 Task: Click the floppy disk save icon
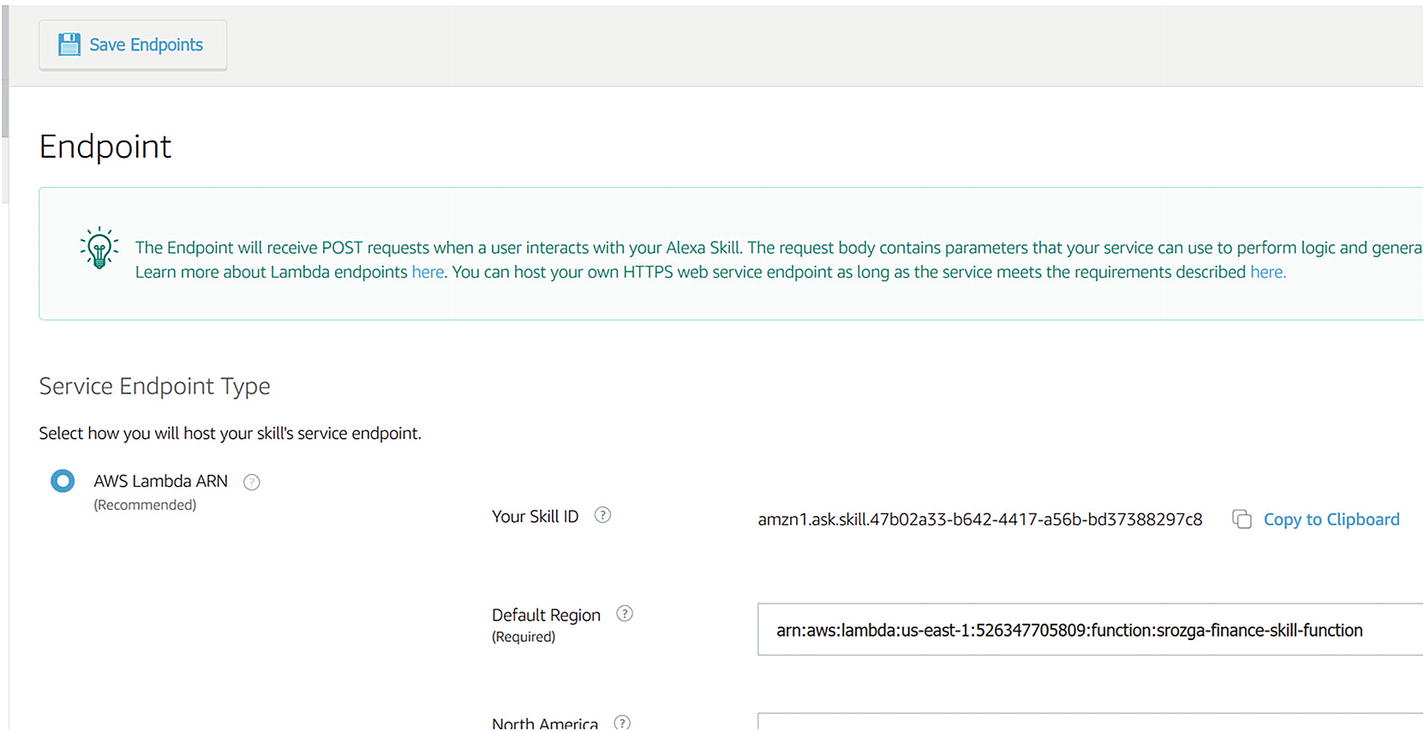(69, 45)
